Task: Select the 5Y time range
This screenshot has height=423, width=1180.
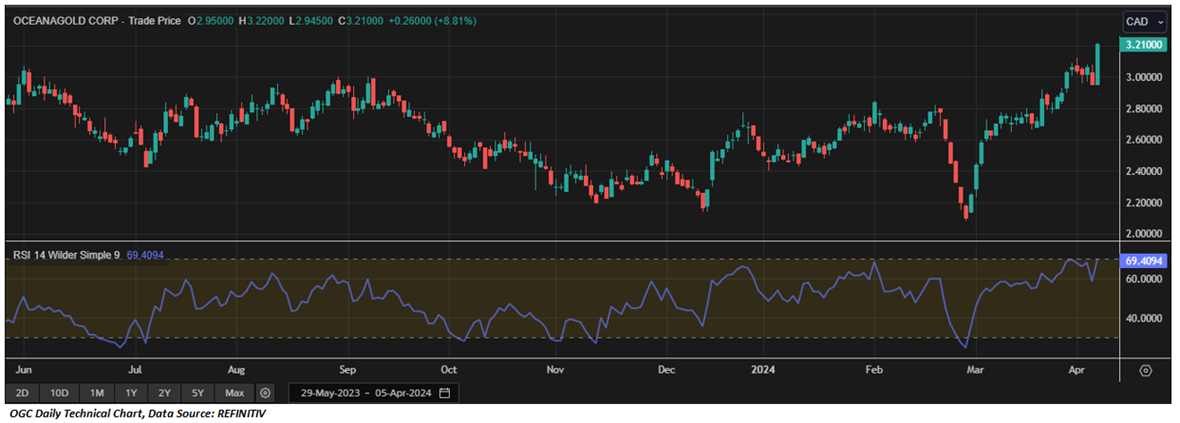Action: click(x=197, y=393)
